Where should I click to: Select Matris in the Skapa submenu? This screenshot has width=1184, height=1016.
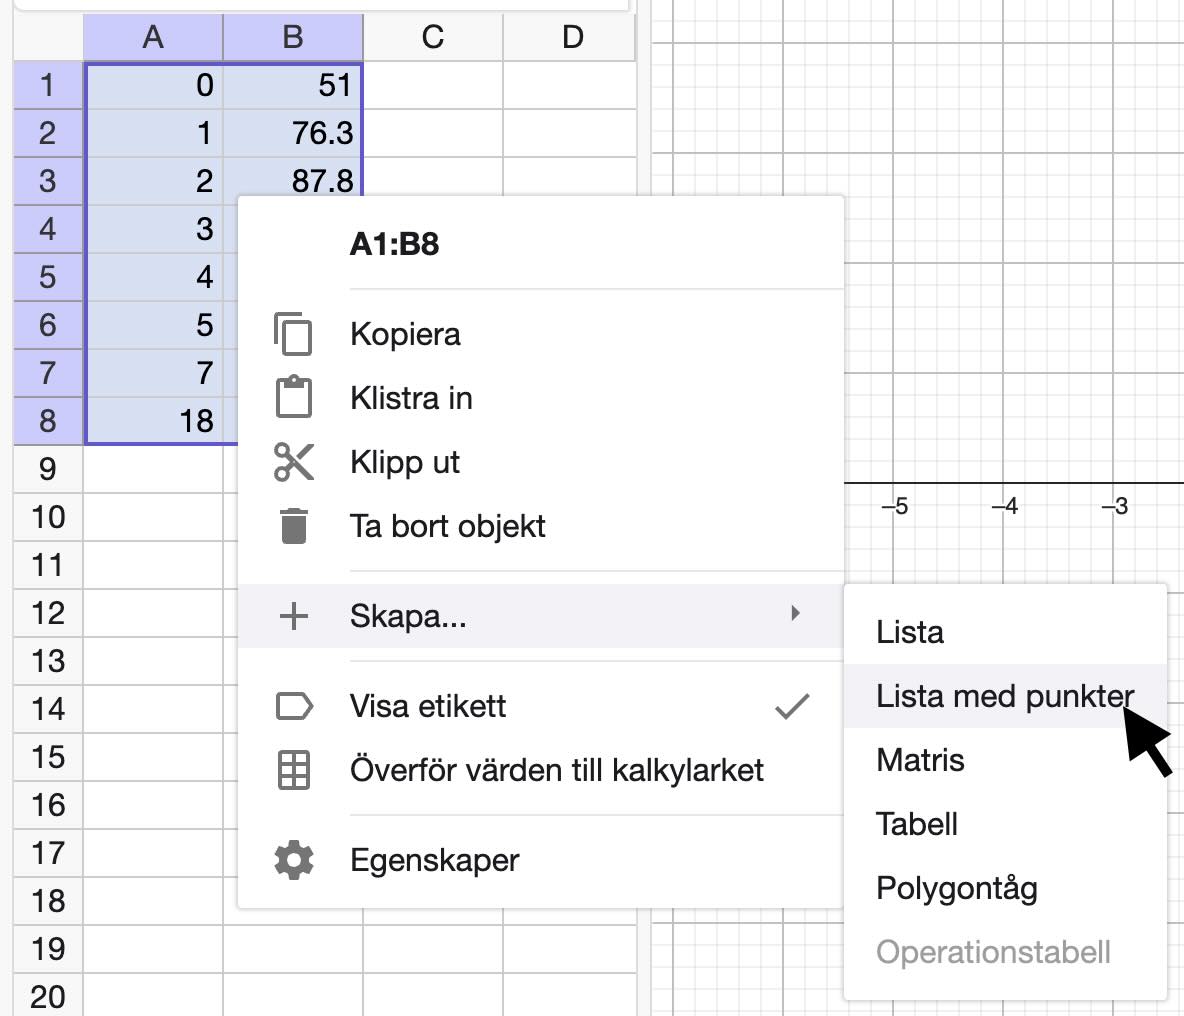click(920, 760)
